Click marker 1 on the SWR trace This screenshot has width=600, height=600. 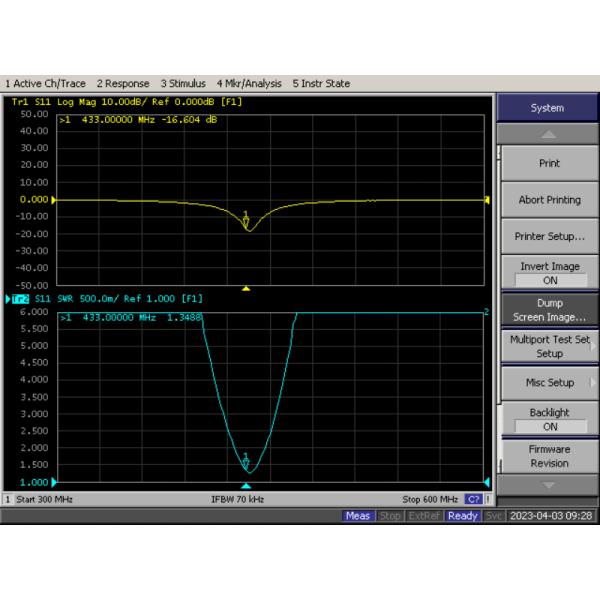tap(246, 463)
